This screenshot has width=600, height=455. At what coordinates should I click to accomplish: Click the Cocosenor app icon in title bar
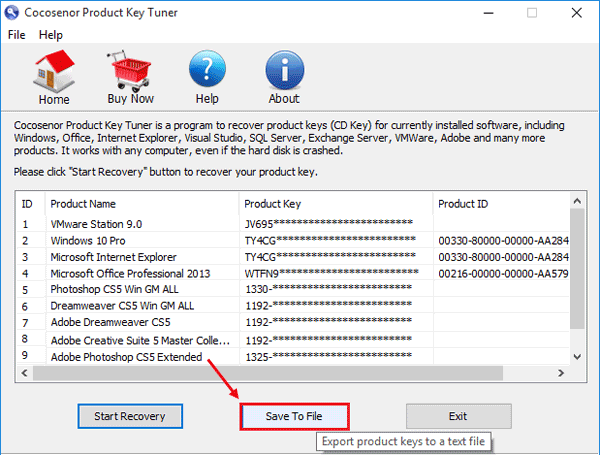[11, 13]
